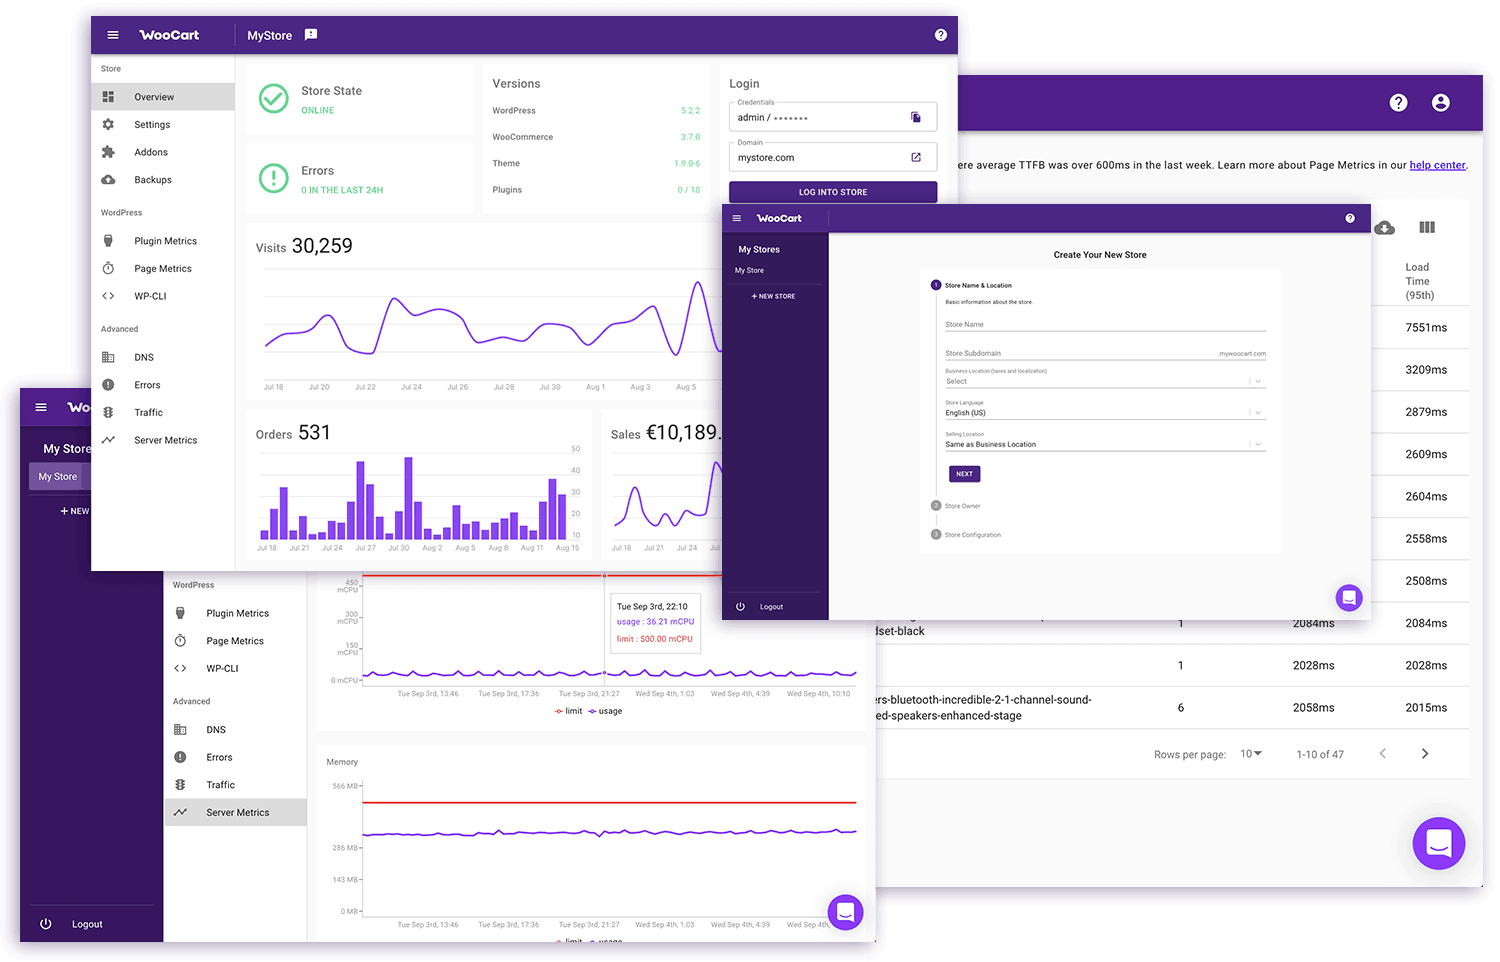Open hamburger menu in MyStore overview window
The image size is (1500, 962).
[113, 35]
